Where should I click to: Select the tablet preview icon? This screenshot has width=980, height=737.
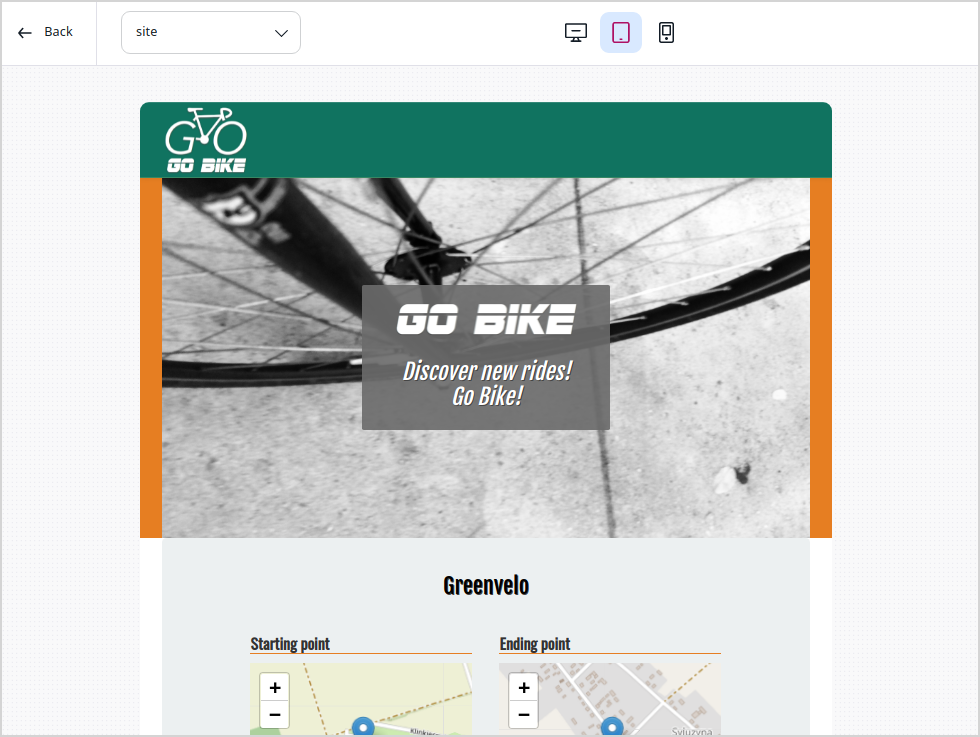(621, 33)
